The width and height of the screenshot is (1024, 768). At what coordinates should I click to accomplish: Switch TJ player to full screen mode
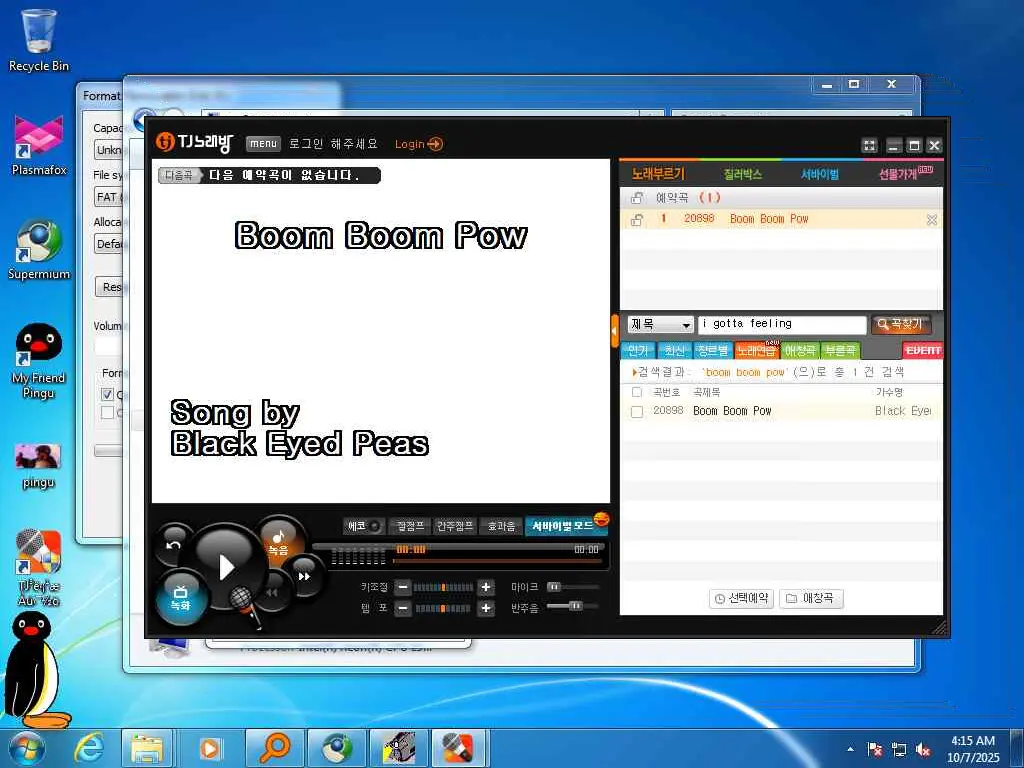point(869,146)
